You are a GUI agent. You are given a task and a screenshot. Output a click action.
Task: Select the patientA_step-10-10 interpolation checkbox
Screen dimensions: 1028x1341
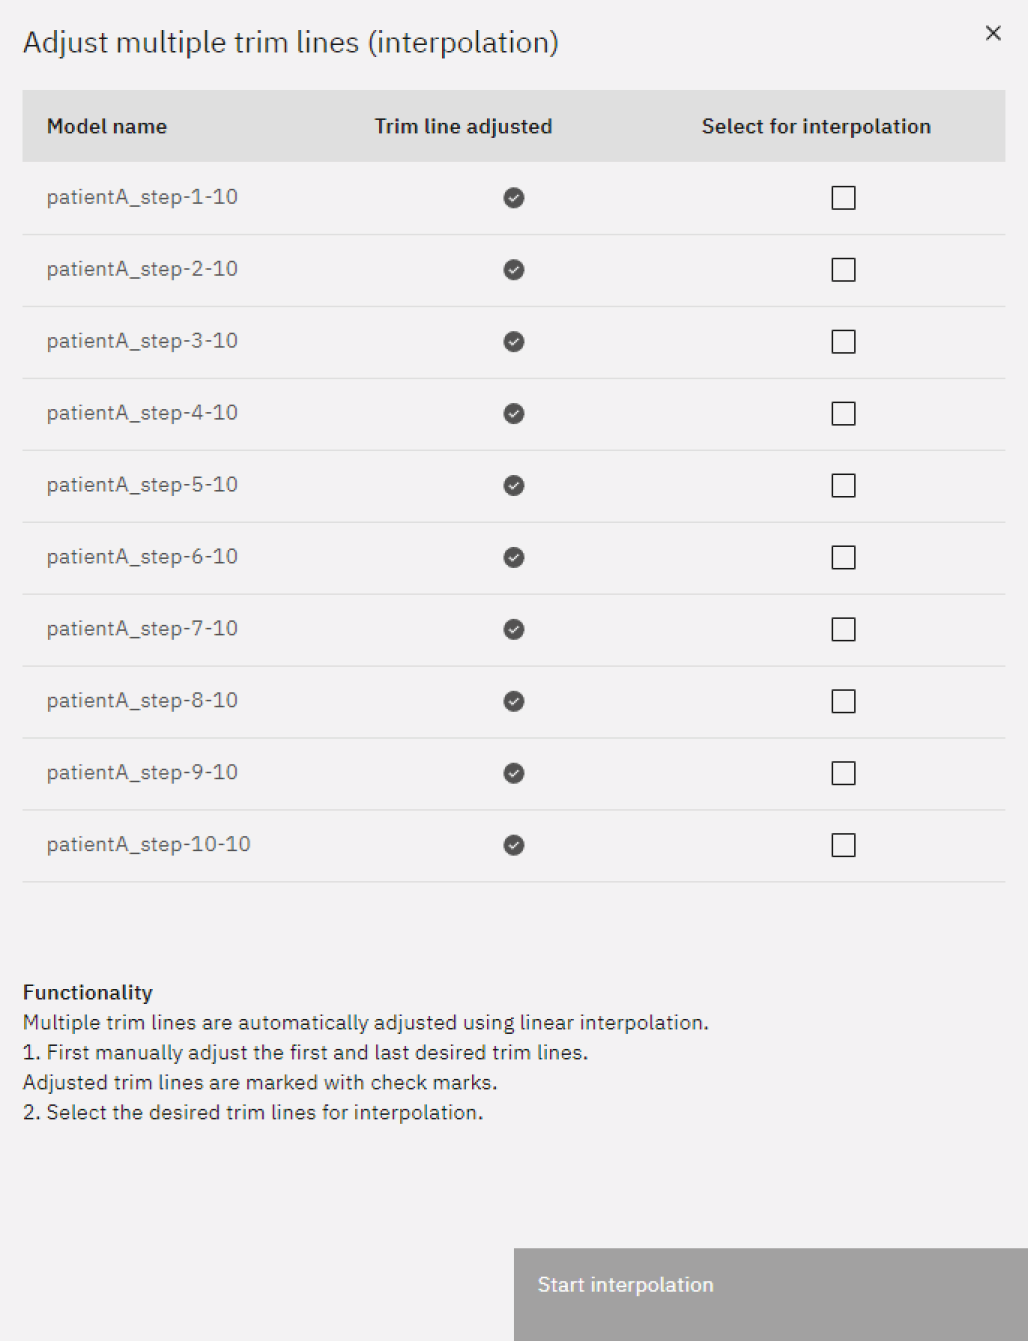click(843, 846)
